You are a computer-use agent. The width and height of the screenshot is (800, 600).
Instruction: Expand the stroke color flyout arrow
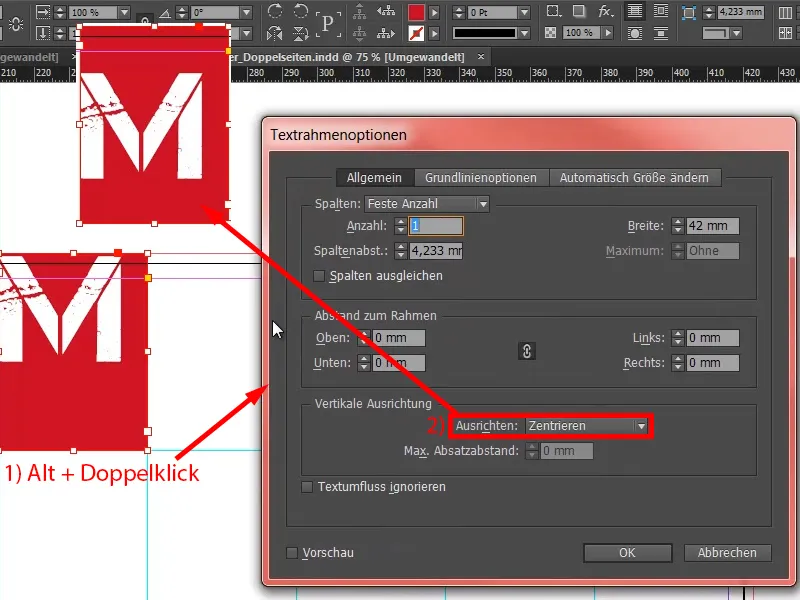(434, 34)
